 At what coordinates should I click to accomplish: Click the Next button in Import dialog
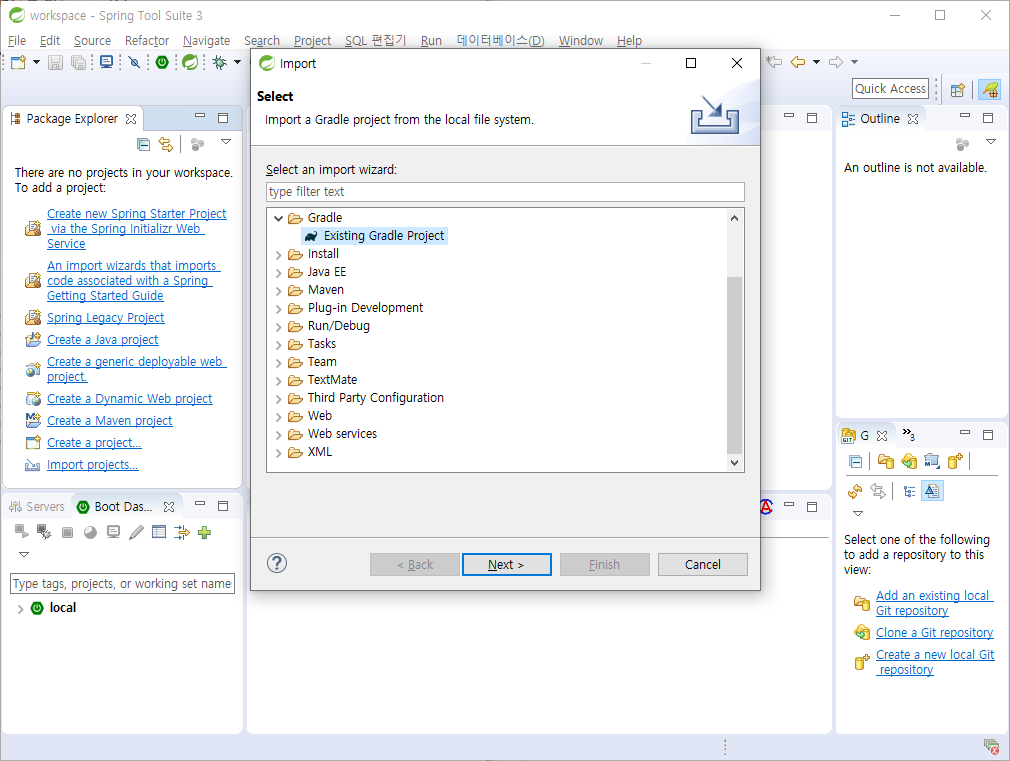pyautogui.click(x=506, y=564)
